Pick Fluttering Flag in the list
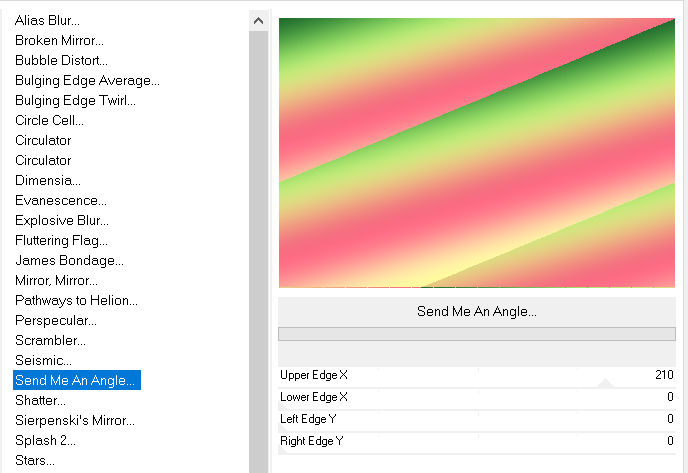688x473 pixels. coord(61,240)
